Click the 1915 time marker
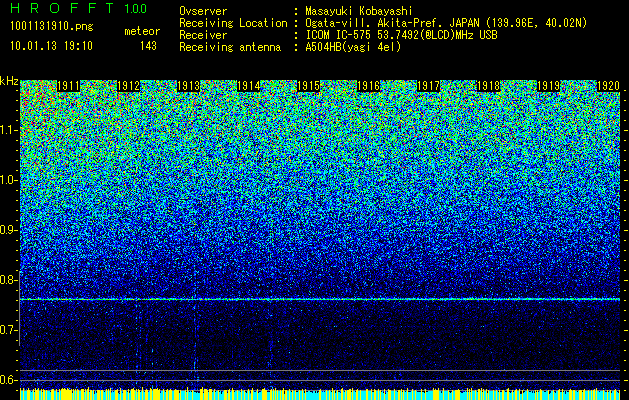629x400 pixels. [308, 86]
